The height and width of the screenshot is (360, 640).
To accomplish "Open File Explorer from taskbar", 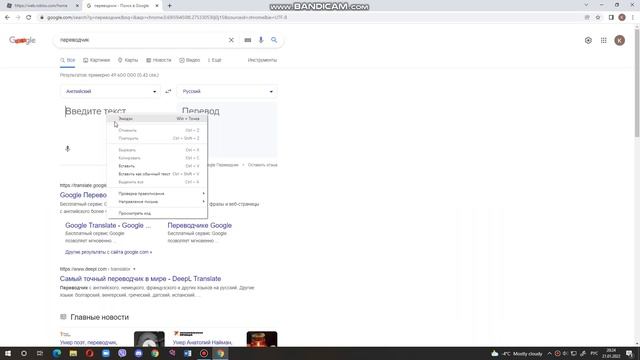I will [73, 353].
